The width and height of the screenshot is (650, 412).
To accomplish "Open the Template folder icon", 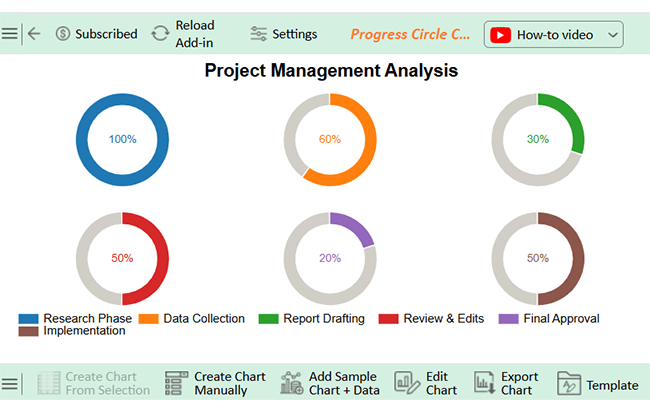I will [x=568, y=384].
